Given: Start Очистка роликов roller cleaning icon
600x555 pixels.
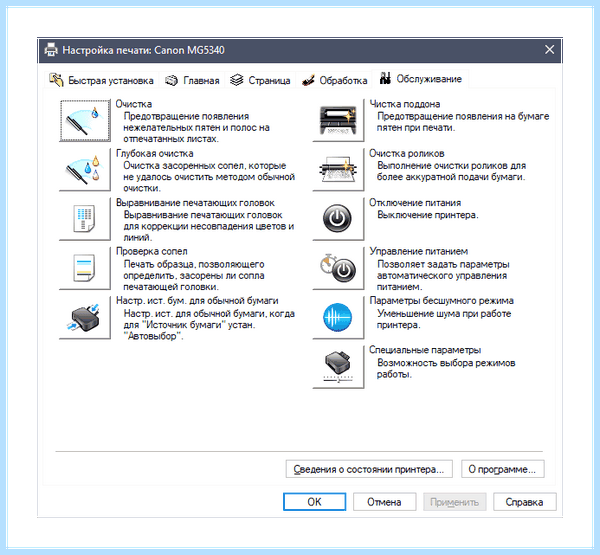Looking at the screenshot, I should click(338, 170).
